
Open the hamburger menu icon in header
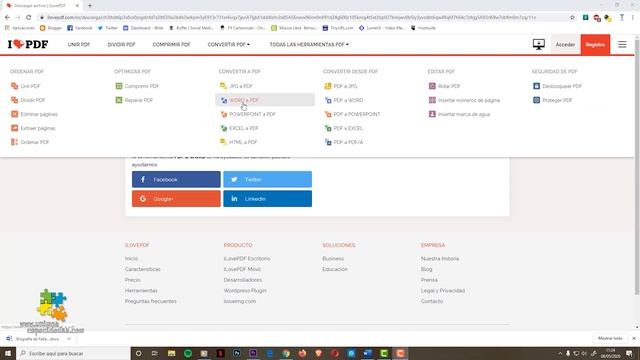(622, 44)
